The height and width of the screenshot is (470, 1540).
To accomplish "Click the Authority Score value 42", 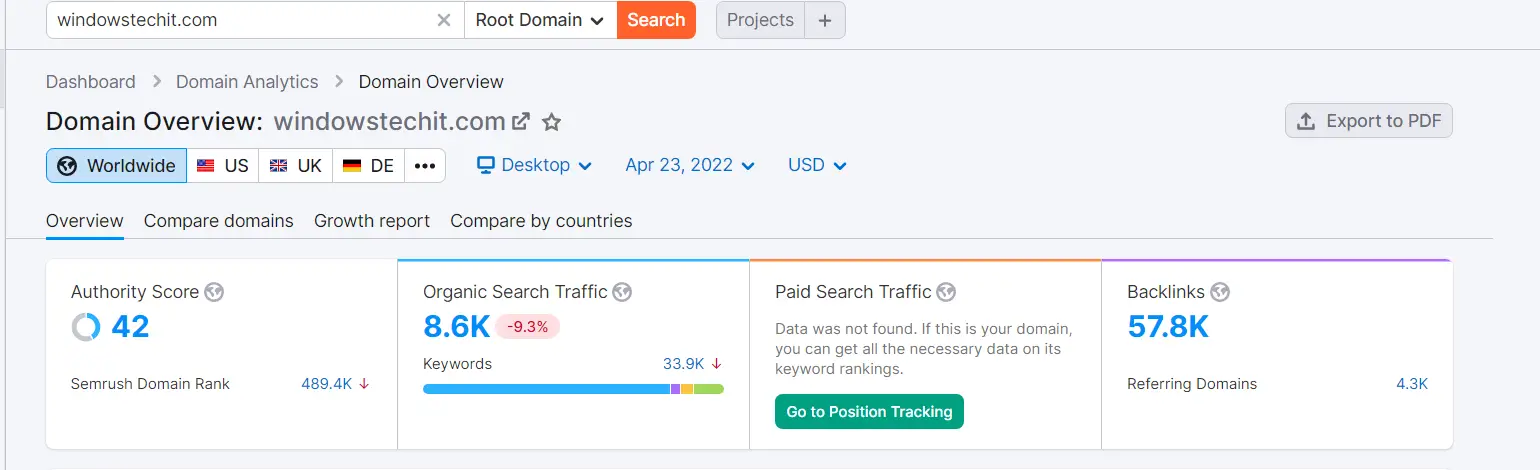I will 130,327.
